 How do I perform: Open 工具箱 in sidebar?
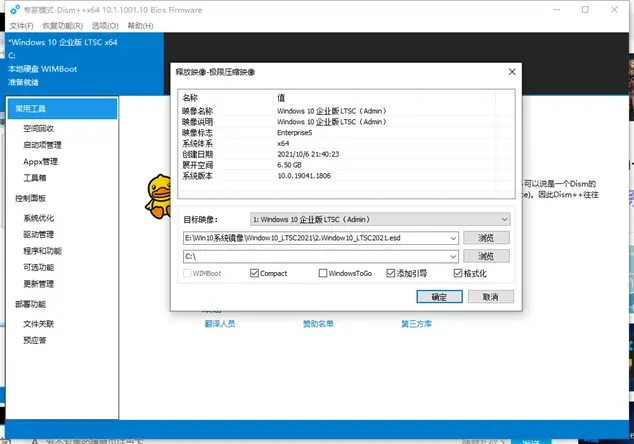coord(35,178)
